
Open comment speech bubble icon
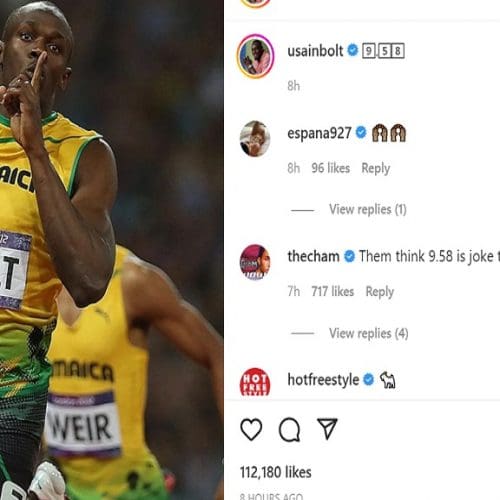289,430
